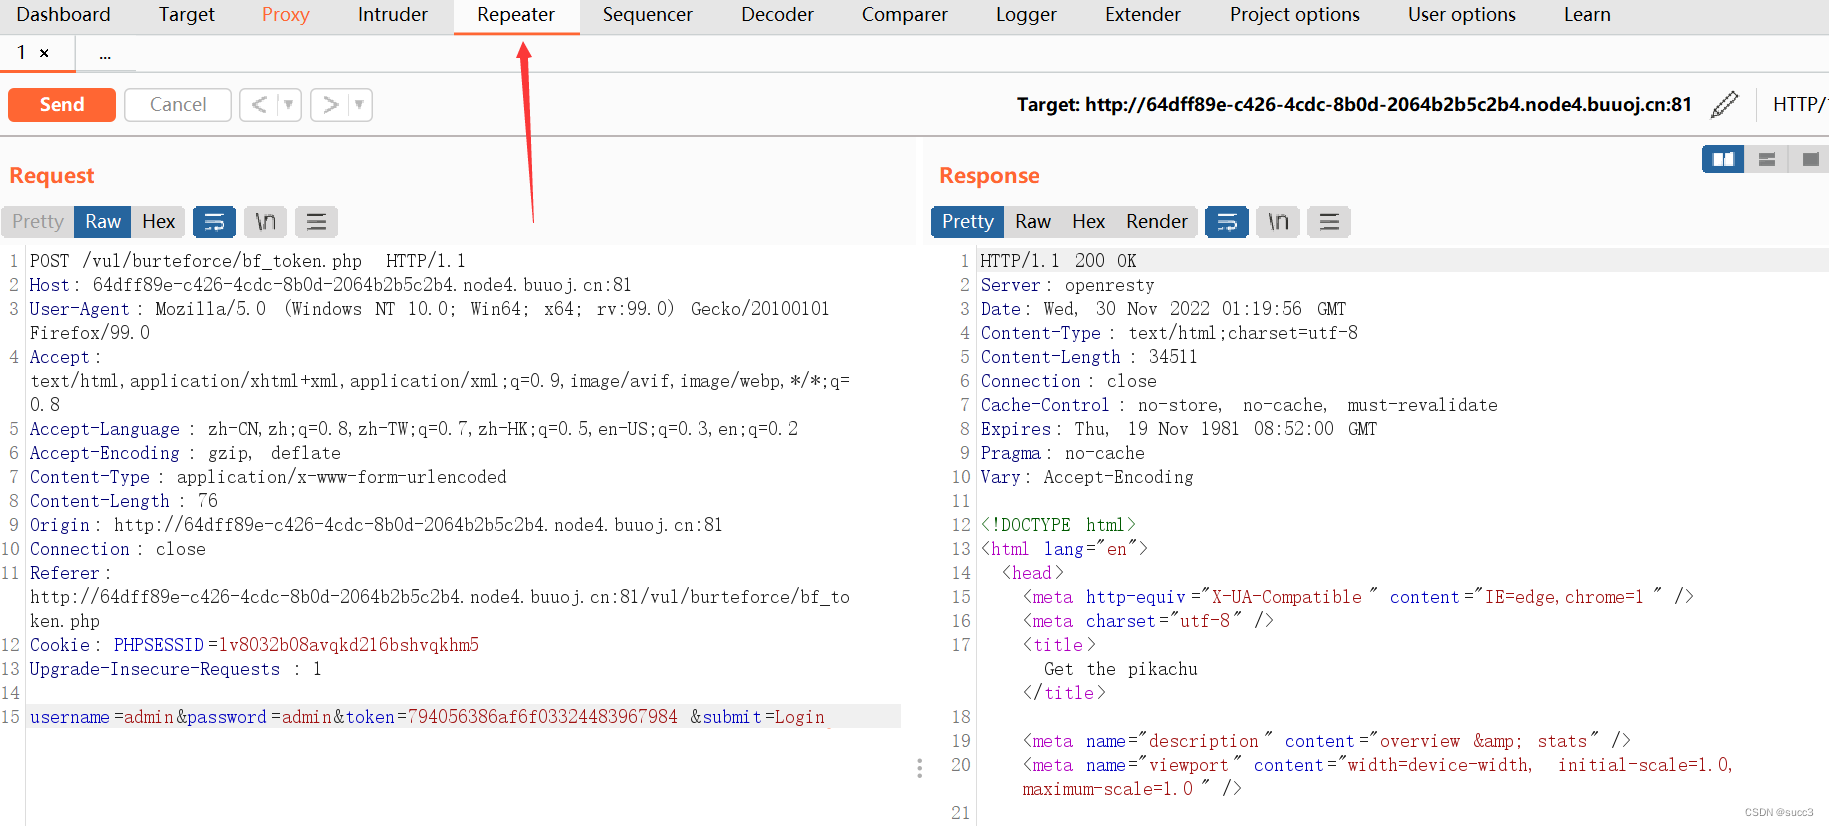The width and height of the screenshot is (1829, 826).
Task: Click the token parameter value in body
Action: 542,717
